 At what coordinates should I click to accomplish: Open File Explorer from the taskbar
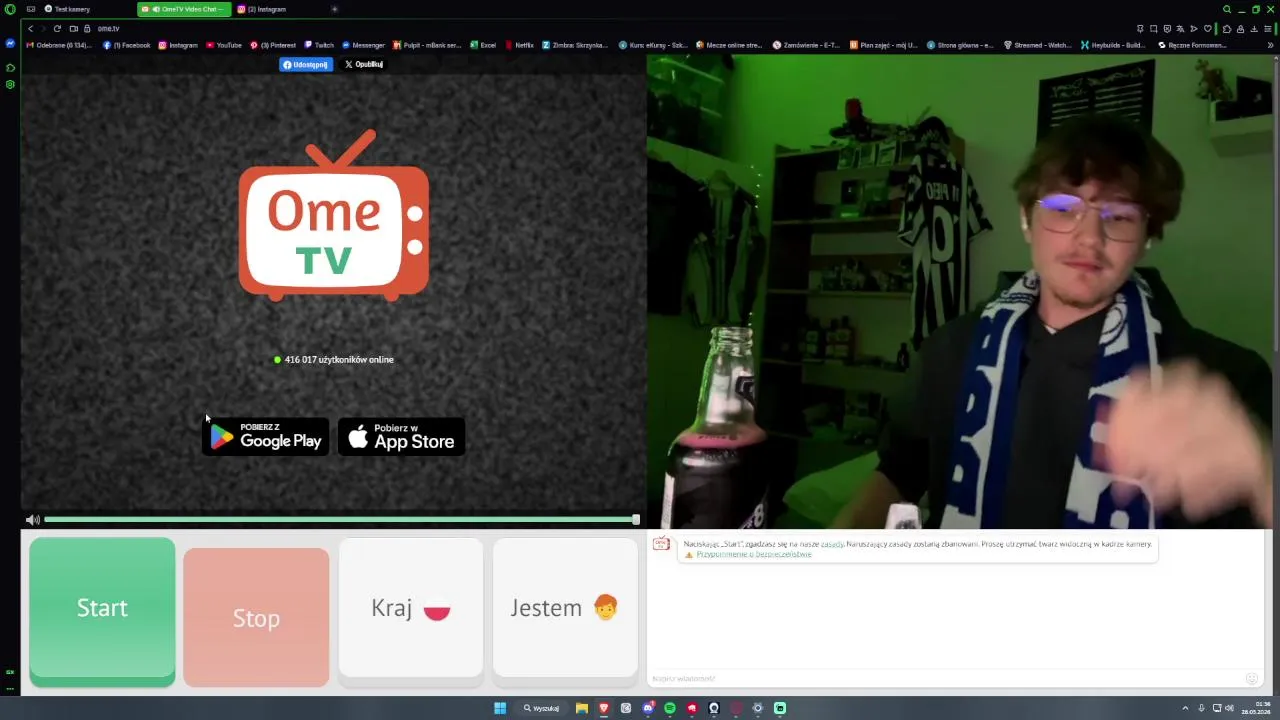[582, 708]
